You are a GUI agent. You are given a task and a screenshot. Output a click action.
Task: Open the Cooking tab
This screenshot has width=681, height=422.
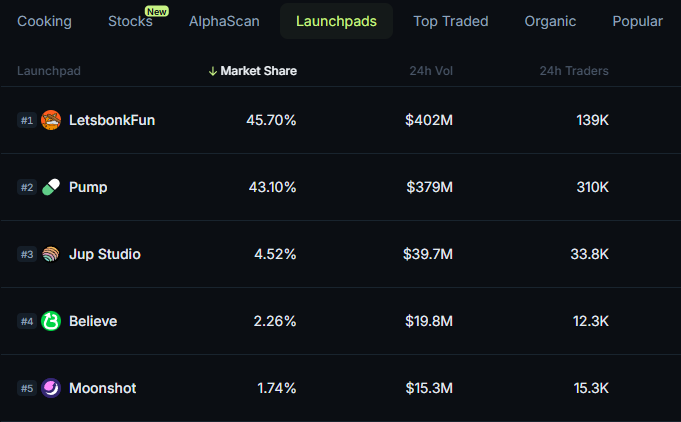[44, 21]
